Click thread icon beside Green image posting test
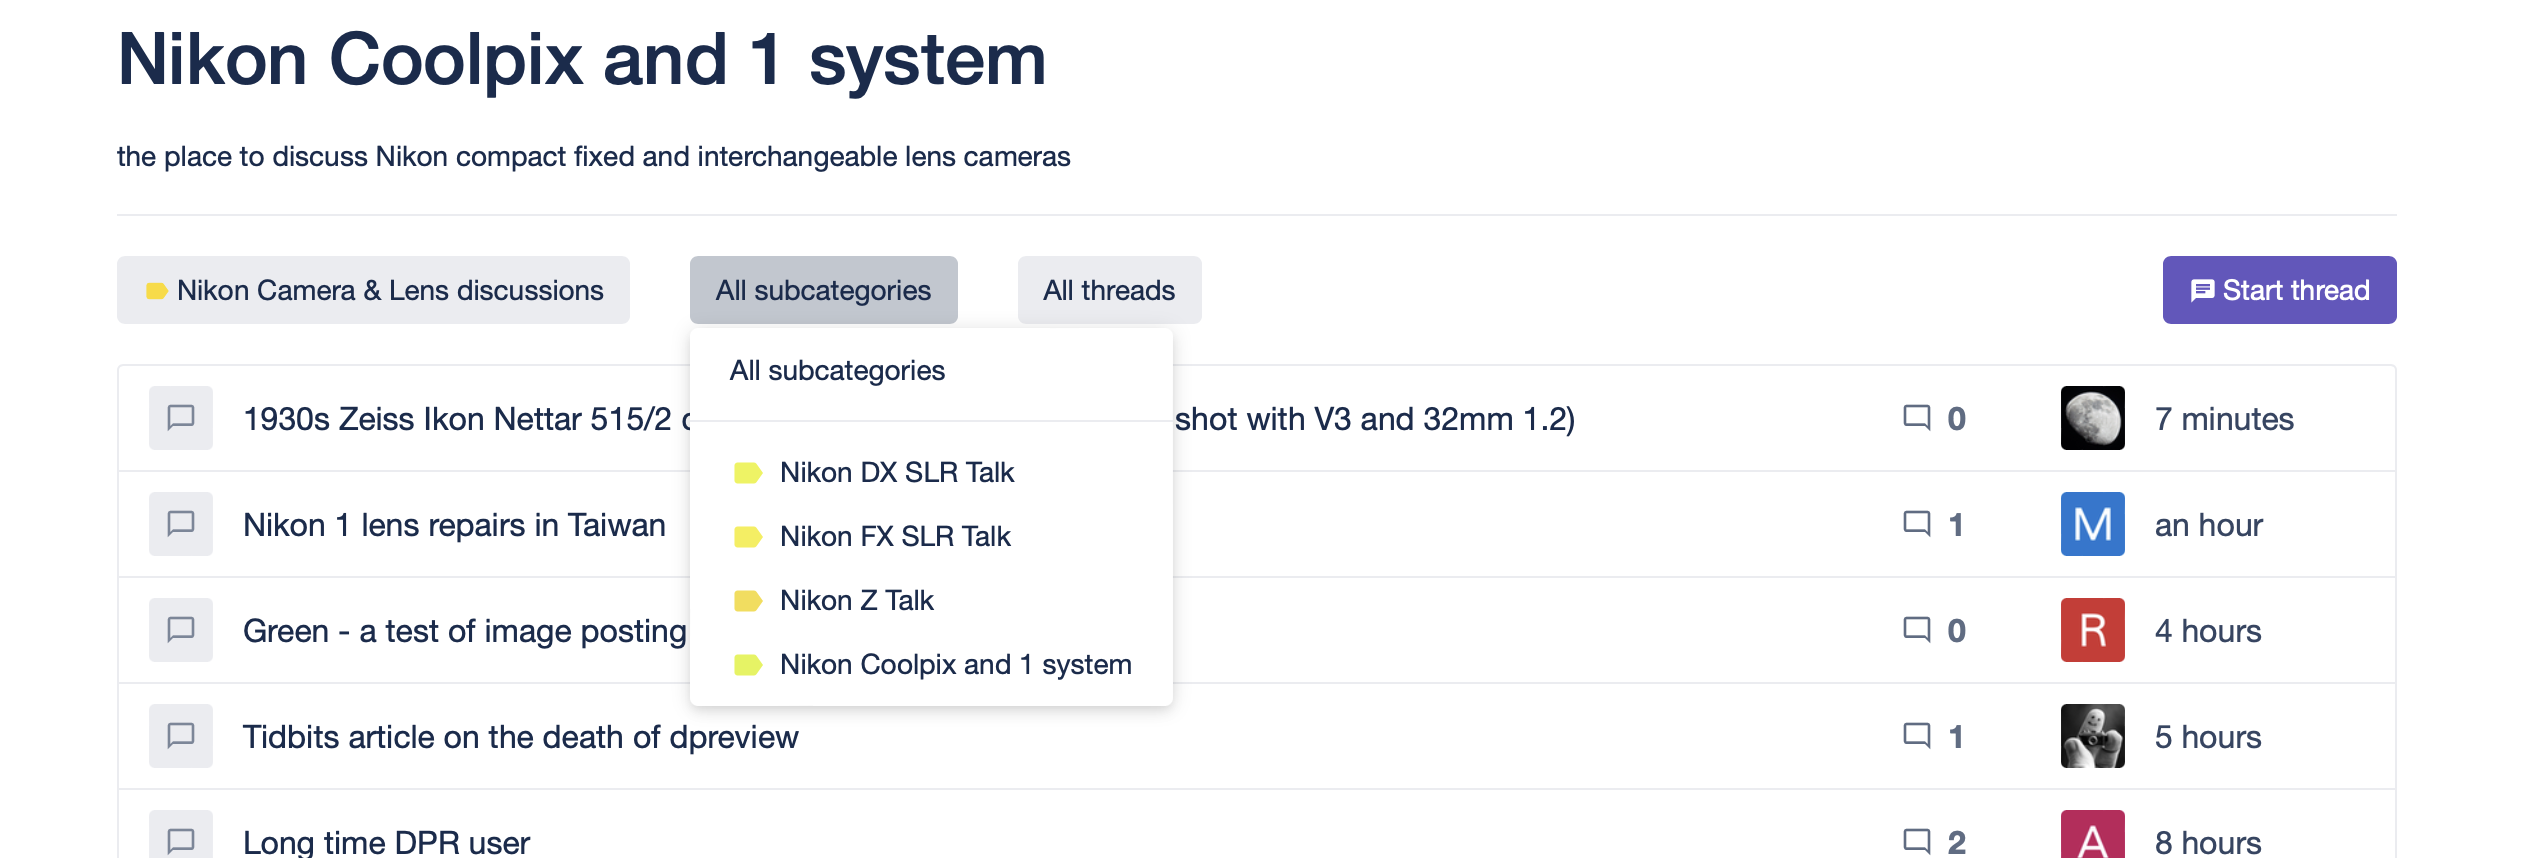This screenshot has height=858, width=2530. (x=181, y=630)
